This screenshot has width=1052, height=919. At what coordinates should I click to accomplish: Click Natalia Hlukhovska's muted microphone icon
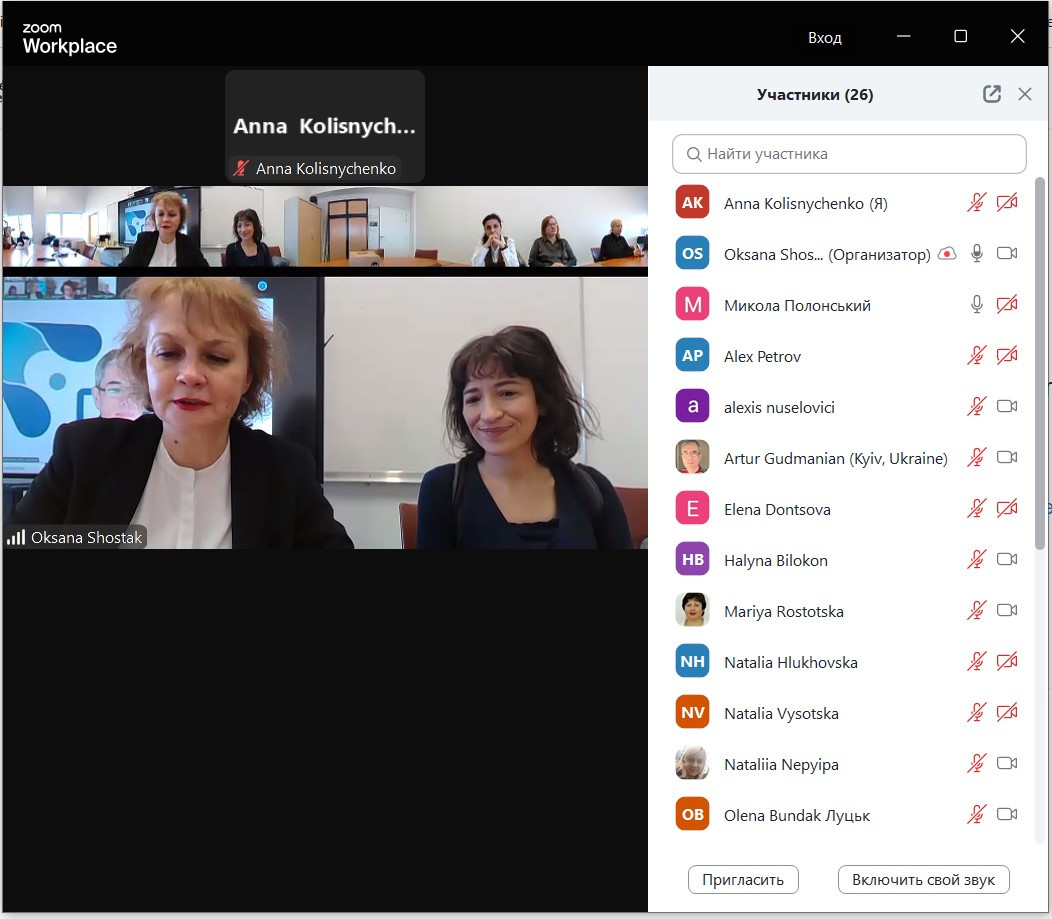976,661
